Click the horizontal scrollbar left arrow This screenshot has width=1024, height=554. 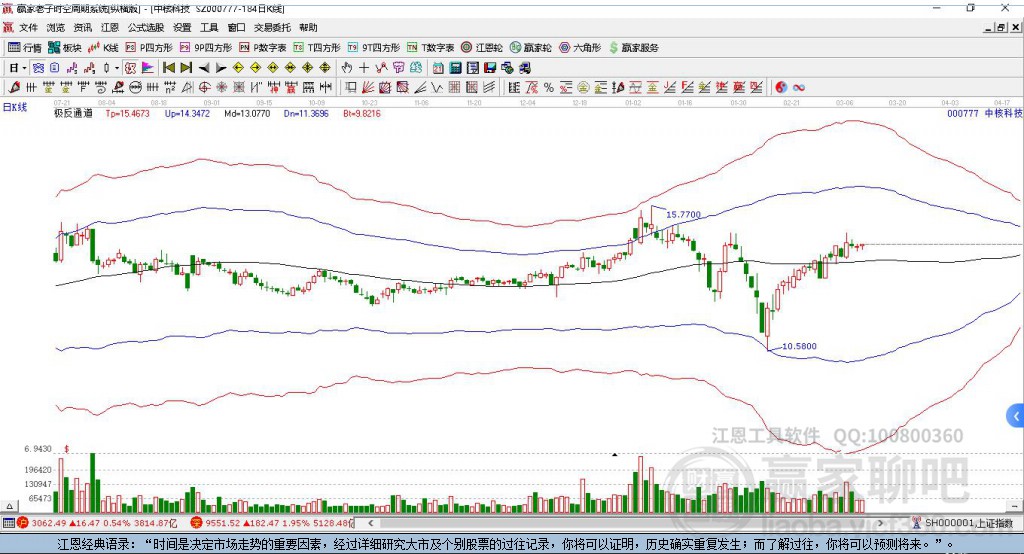click(x=371, y=523)
